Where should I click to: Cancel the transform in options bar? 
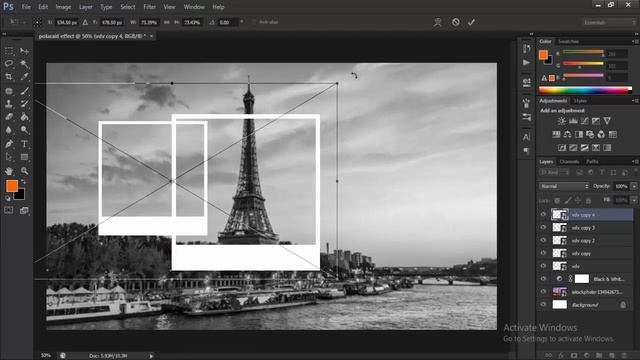pos(456,22)
